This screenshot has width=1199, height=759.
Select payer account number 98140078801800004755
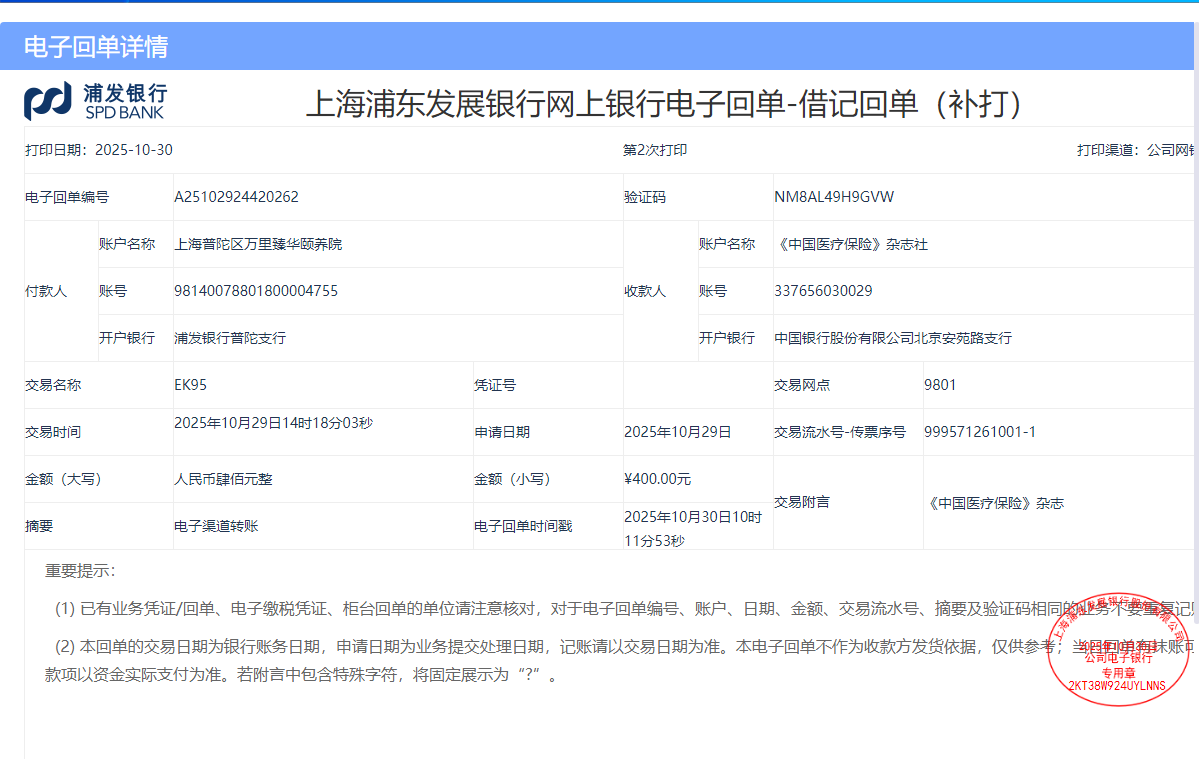click(x=256, y=291)
